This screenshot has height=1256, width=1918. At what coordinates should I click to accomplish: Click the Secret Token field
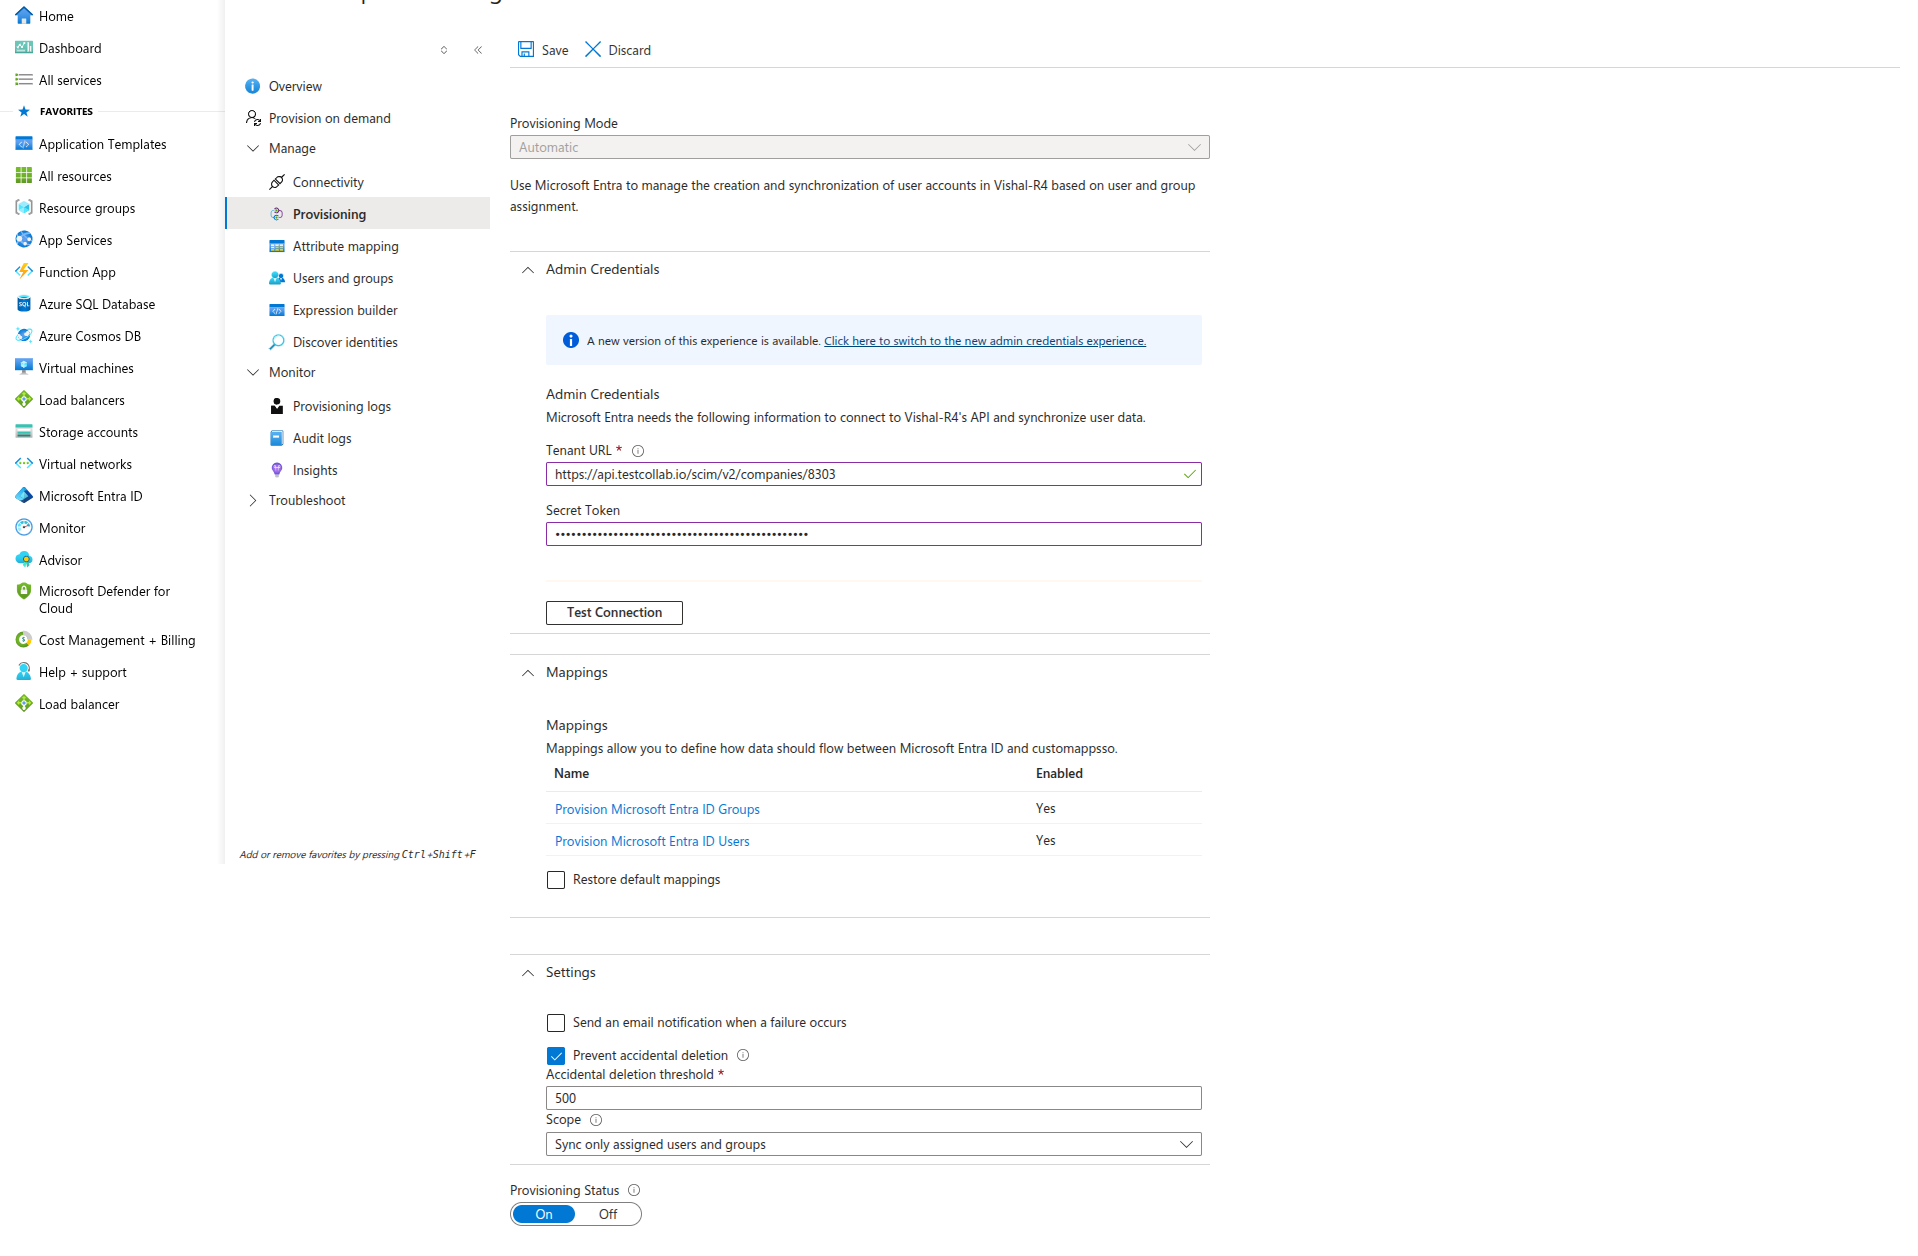tap(873, 534)
